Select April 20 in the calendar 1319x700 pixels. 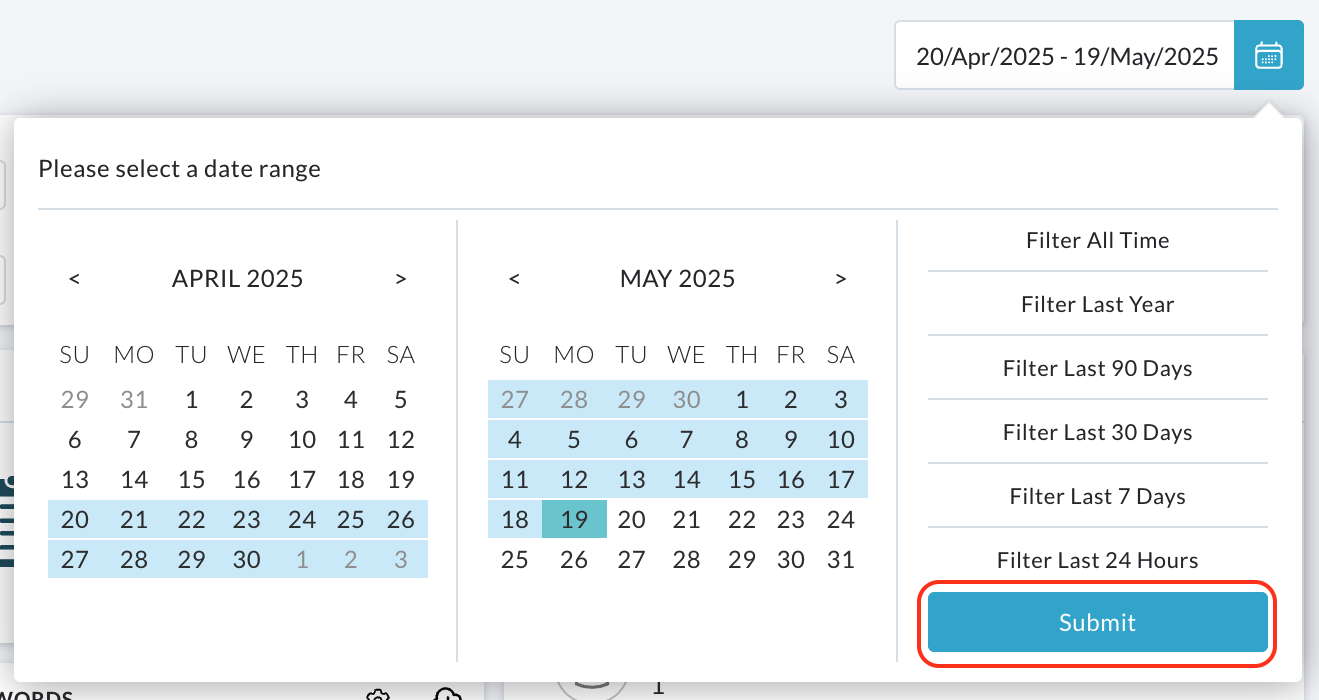75,519
